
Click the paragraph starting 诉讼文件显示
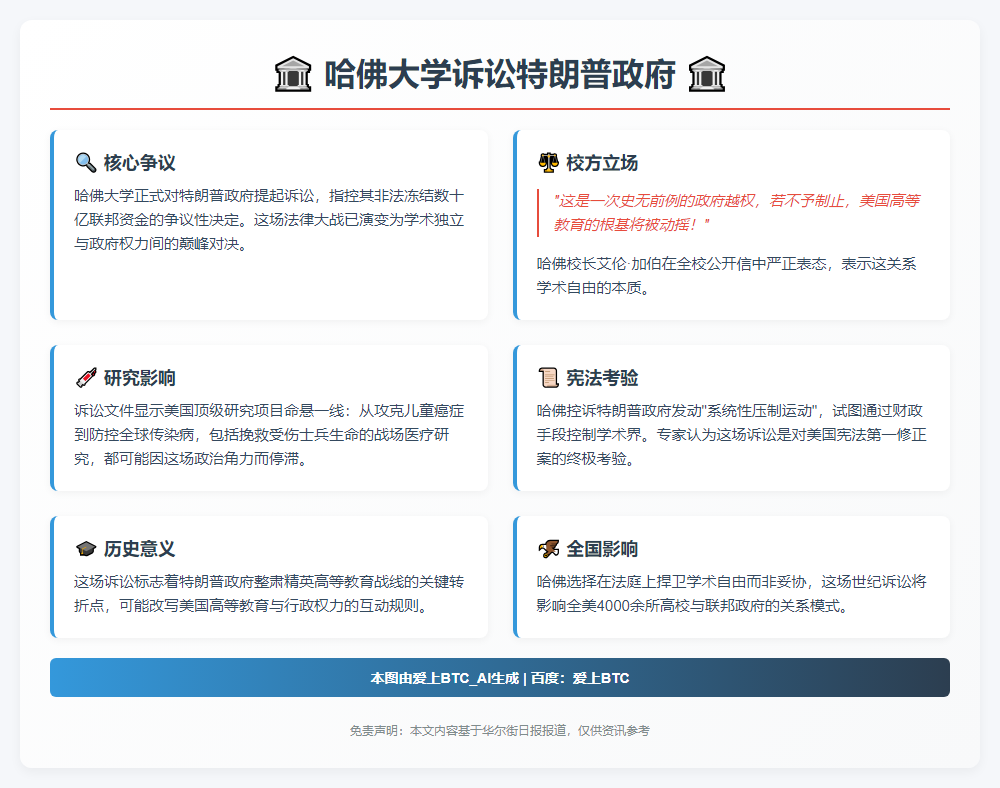pos(269,434)
